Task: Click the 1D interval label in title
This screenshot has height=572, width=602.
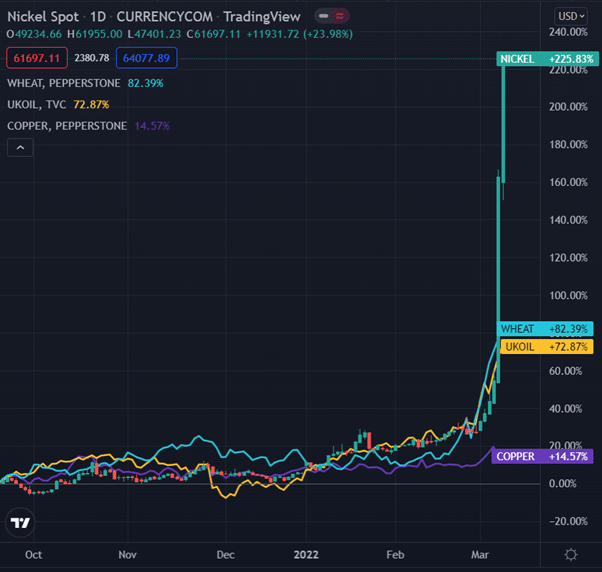Action: (98, 17)
